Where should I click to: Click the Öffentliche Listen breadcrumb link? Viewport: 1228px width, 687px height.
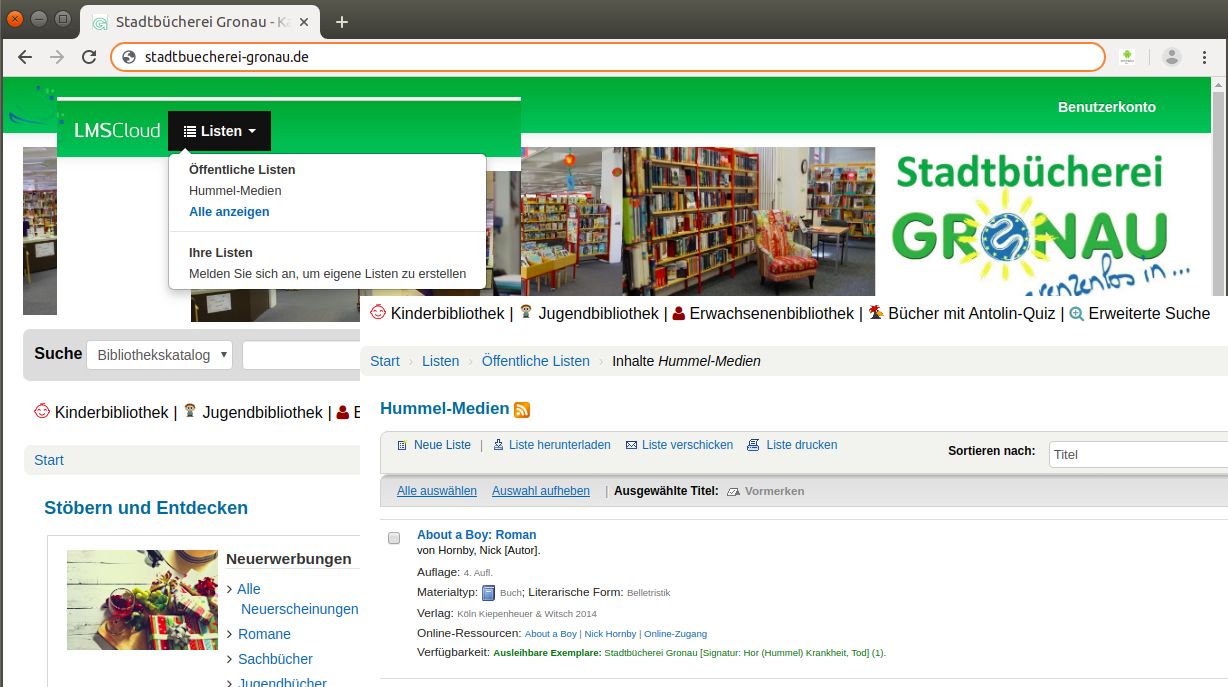(x=536, y=361)
